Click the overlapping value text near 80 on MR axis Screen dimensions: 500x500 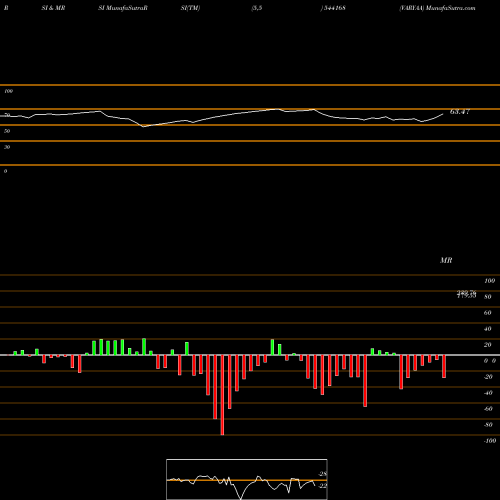(x=466, y=294)
